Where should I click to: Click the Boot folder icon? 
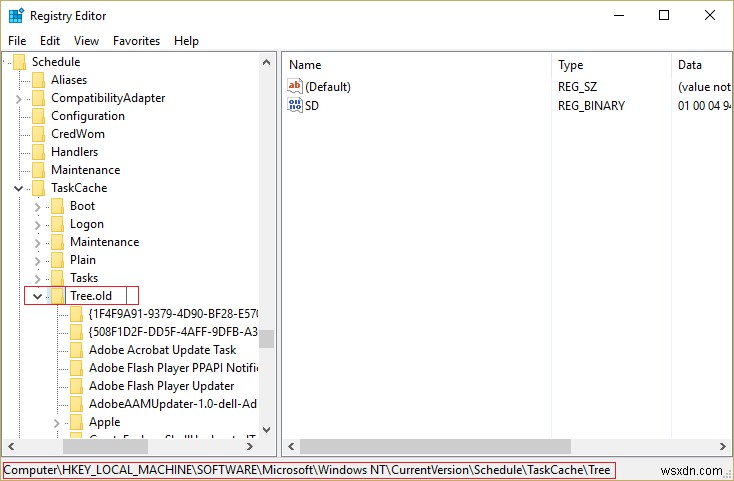click(x=57, y=206)
